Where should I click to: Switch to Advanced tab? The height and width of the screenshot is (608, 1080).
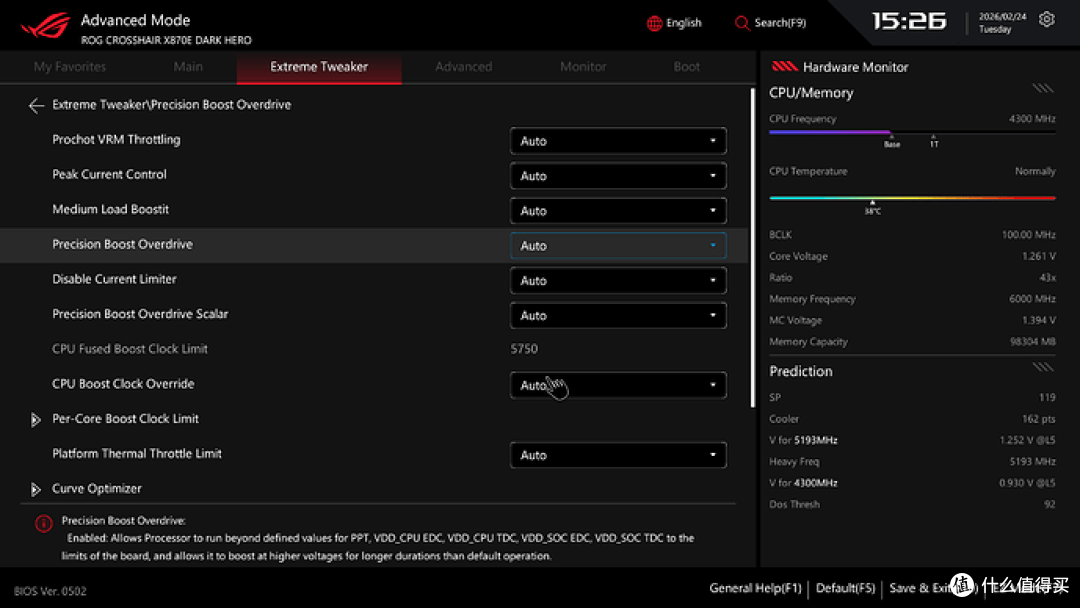[x=464, y=67]
